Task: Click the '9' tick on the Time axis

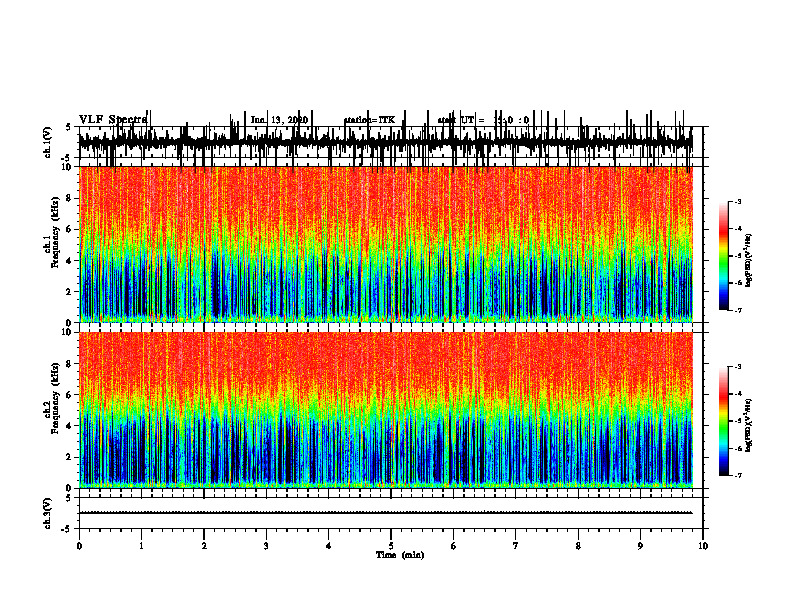Action: pyautogui.click(x=640, y=546)
